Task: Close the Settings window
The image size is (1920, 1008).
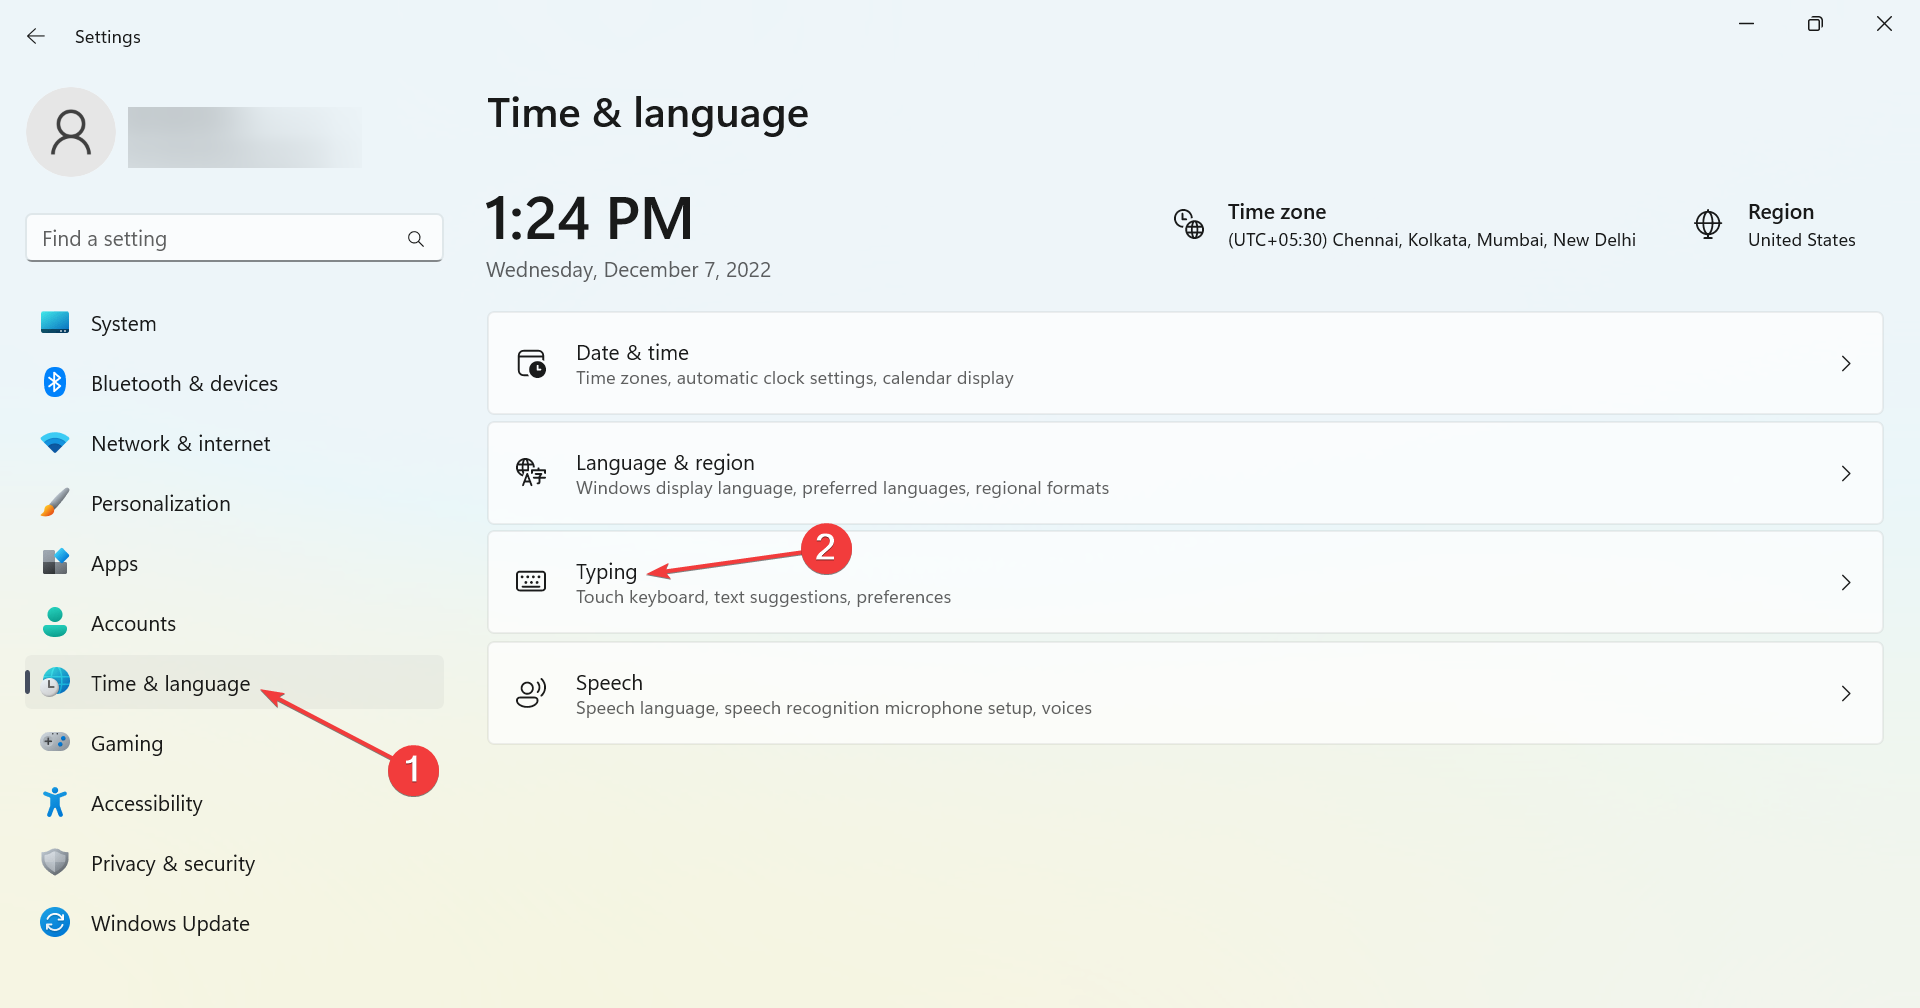Action: pos(1884,23)
